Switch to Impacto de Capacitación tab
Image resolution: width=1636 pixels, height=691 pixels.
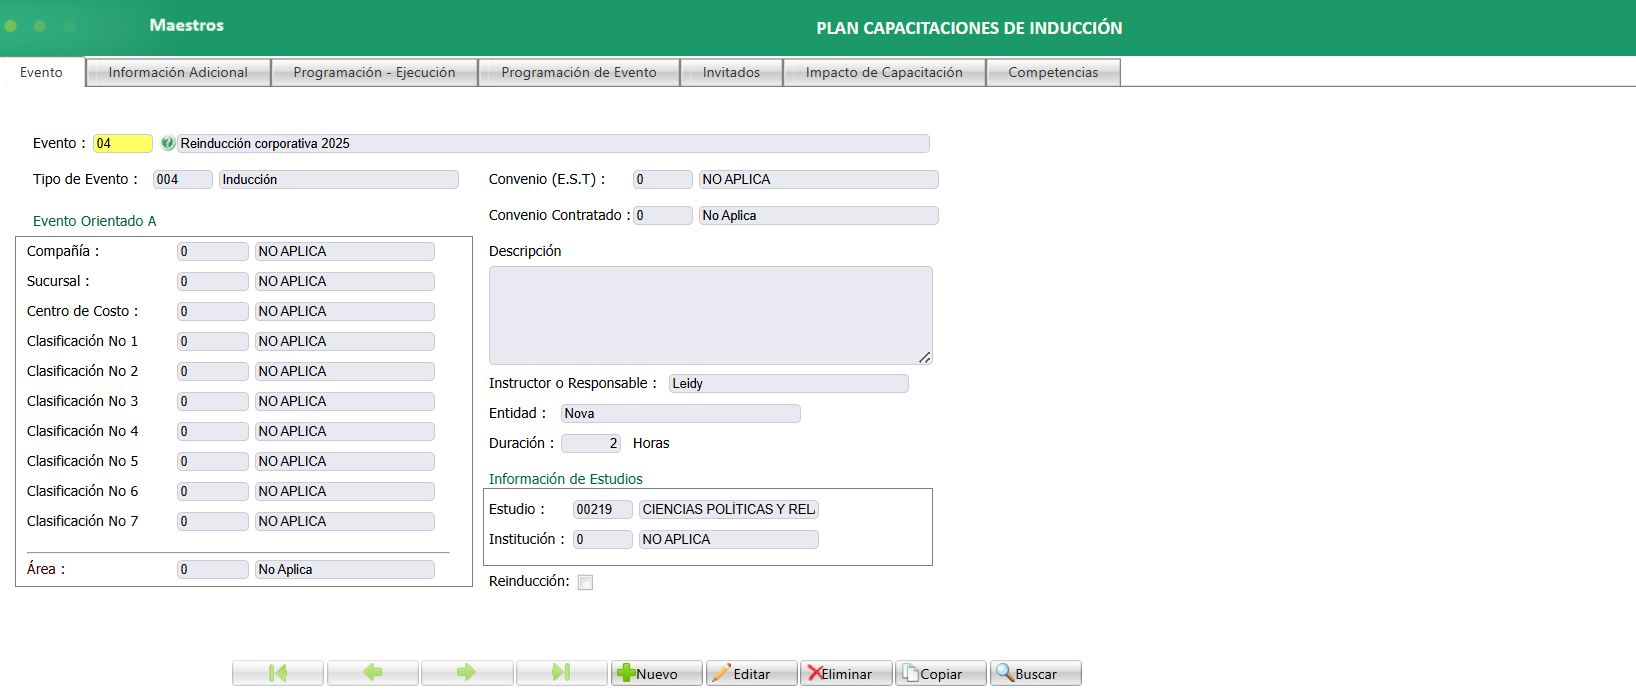884,72
